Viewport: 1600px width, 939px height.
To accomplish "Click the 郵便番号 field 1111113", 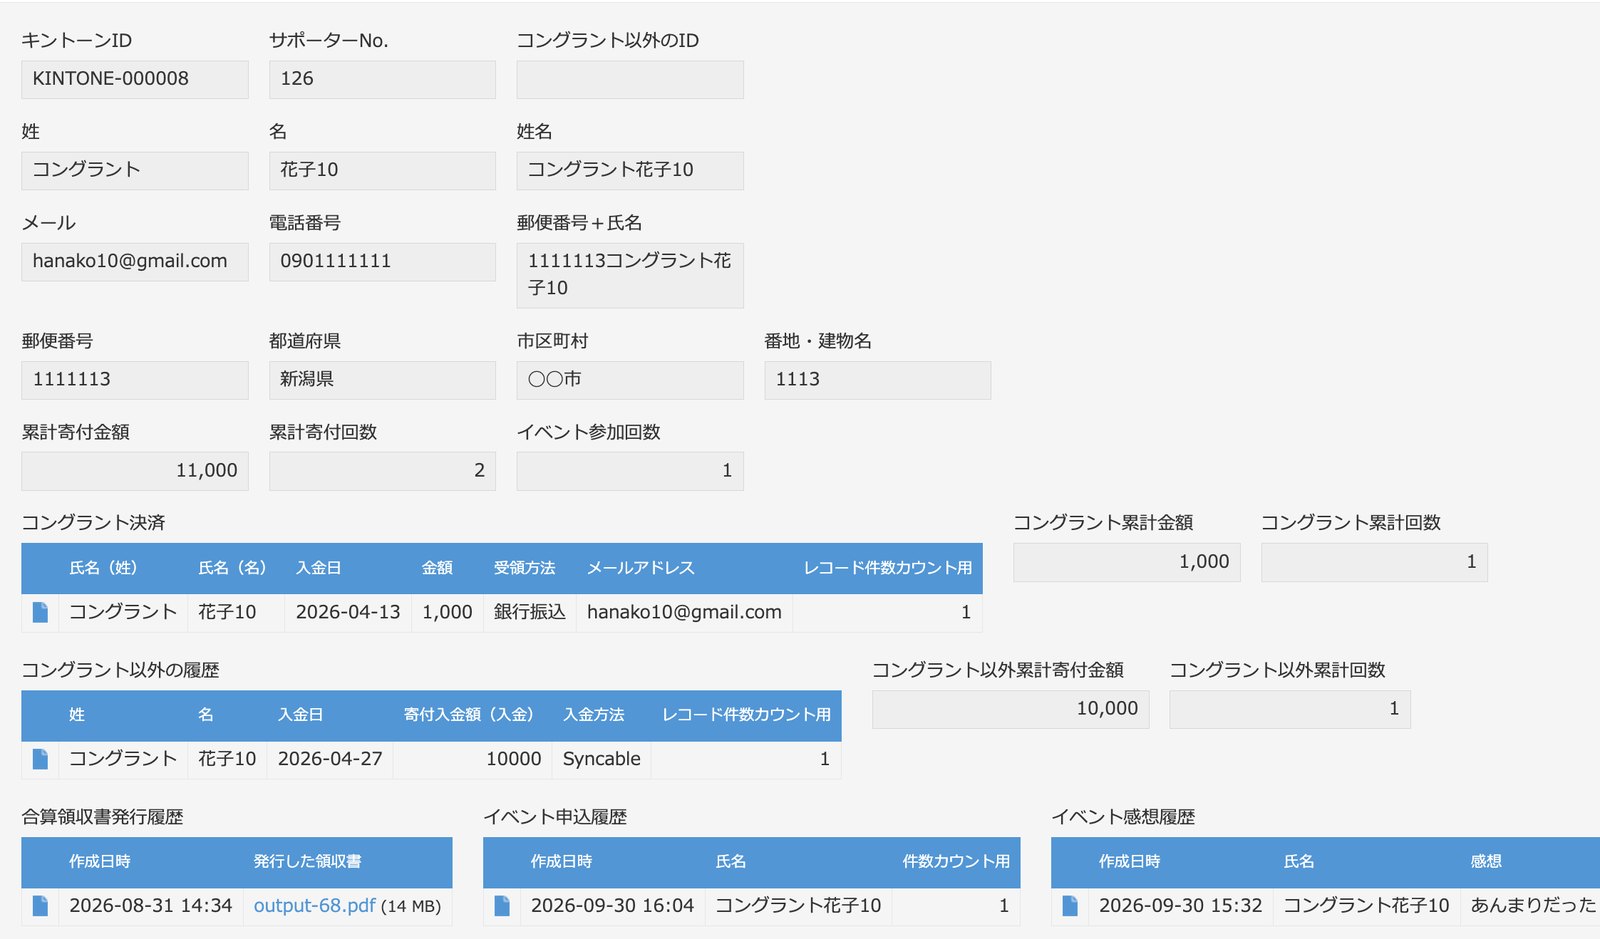I will pyautogui.click(x=135, y=380).
